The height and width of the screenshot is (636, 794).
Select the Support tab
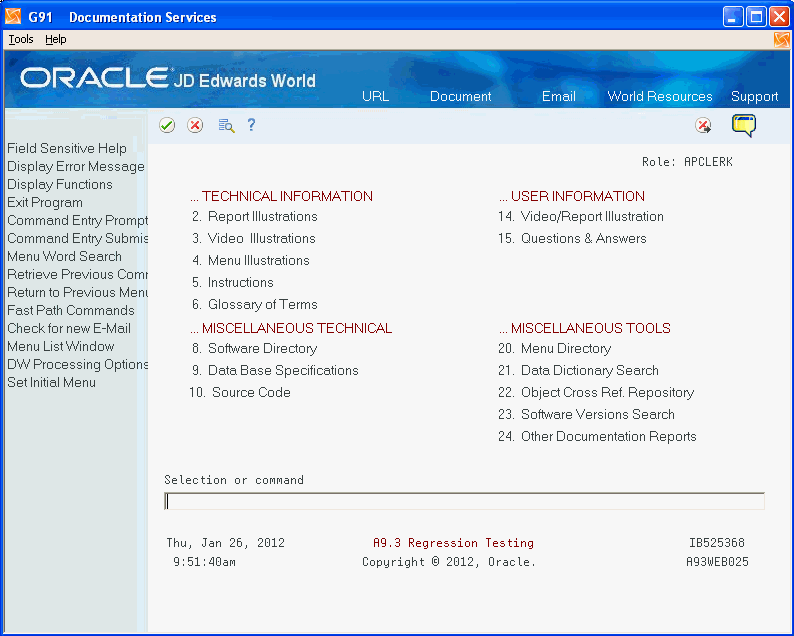coord(755,96)
